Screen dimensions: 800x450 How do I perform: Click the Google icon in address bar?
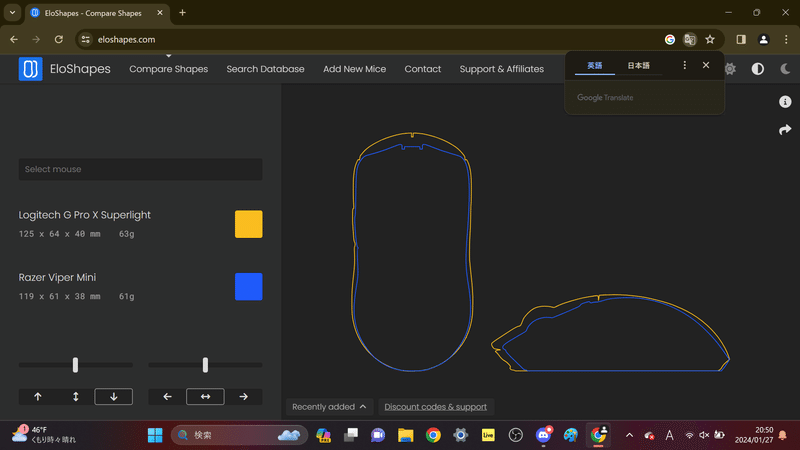670,39
